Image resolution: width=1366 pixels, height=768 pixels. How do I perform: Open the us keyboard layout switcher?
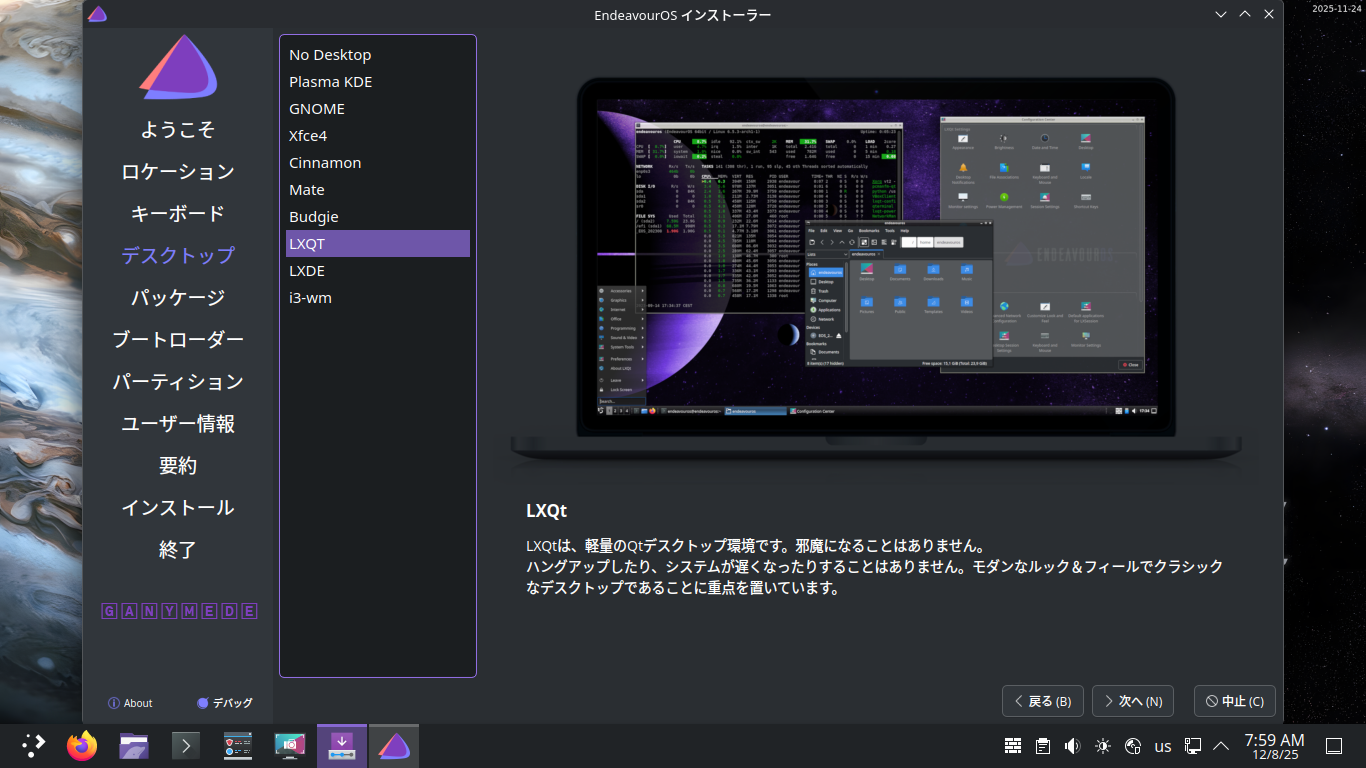[x=1163, y=746]
